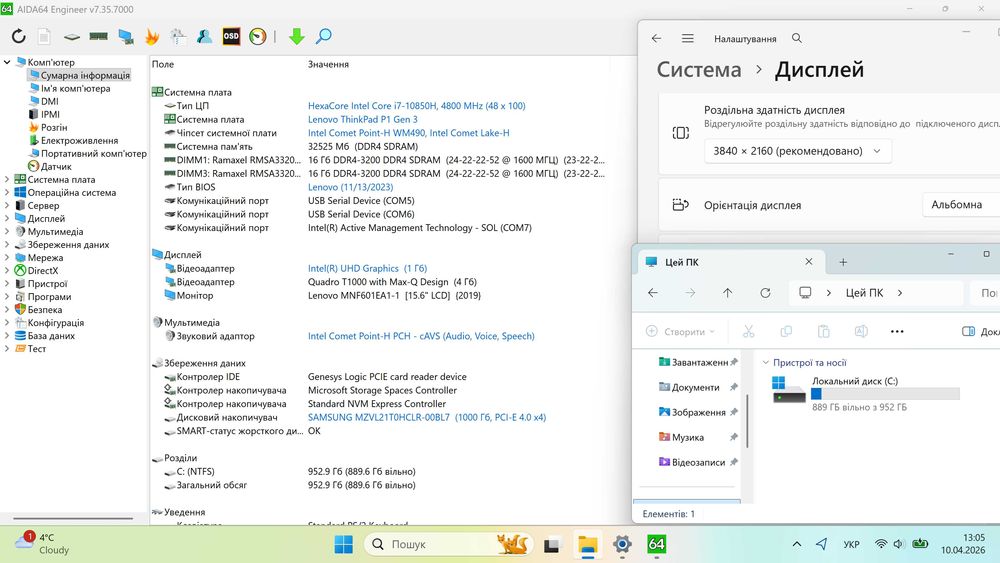Open the 3840 × 2160 resolution dropdown
The width and height of the screenshot is (1000, 563).
797,151
